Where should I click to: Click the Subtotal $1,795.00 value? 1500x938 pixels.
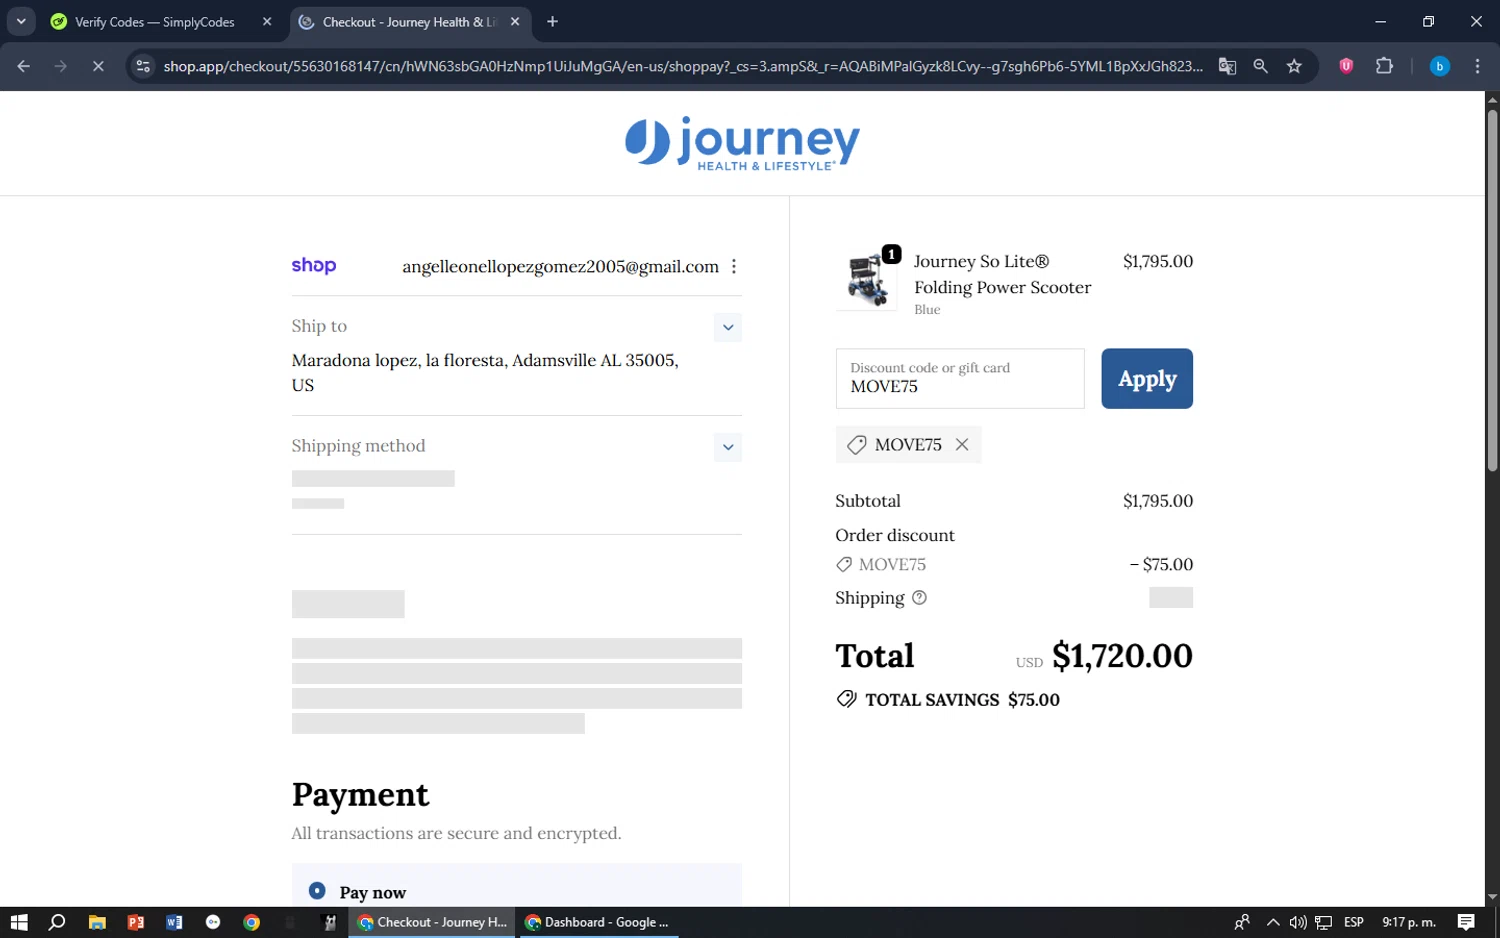pos(1158,501)
